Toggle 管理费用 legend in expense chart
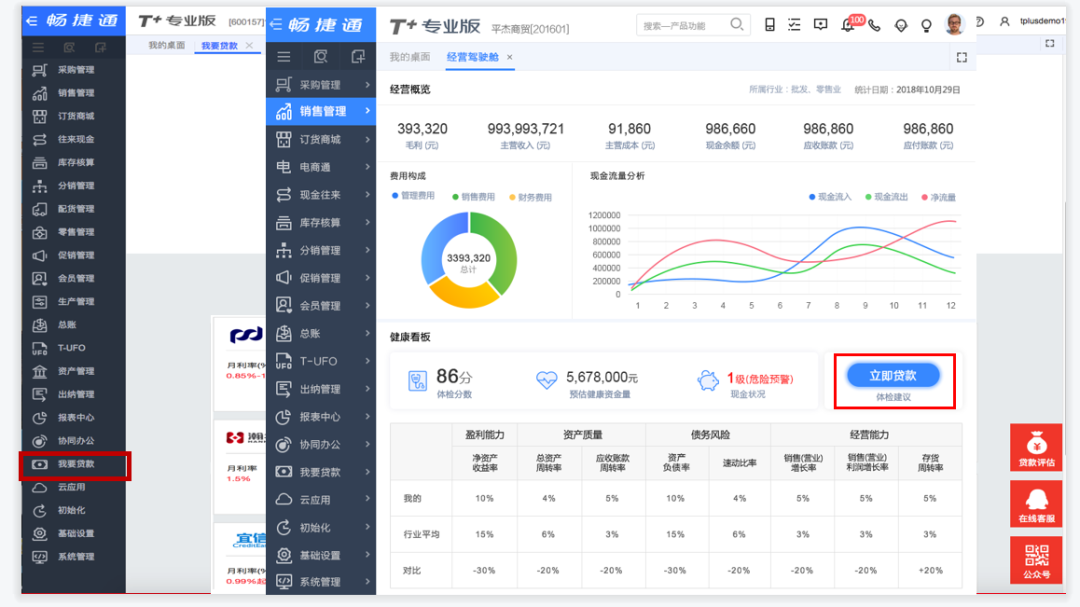The image size is (1080, 607). [x=413, y=196]
